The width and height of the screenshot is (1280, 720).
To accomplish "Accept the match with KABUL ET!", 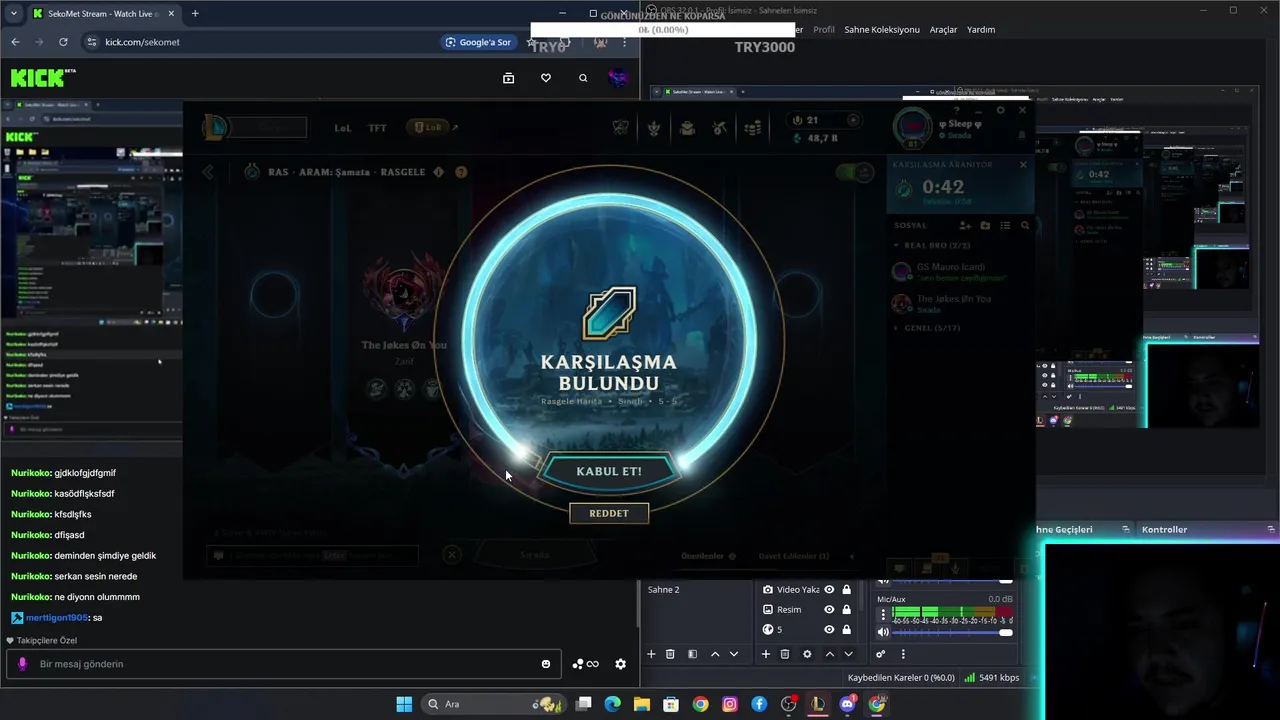I will tap(609, 471).
